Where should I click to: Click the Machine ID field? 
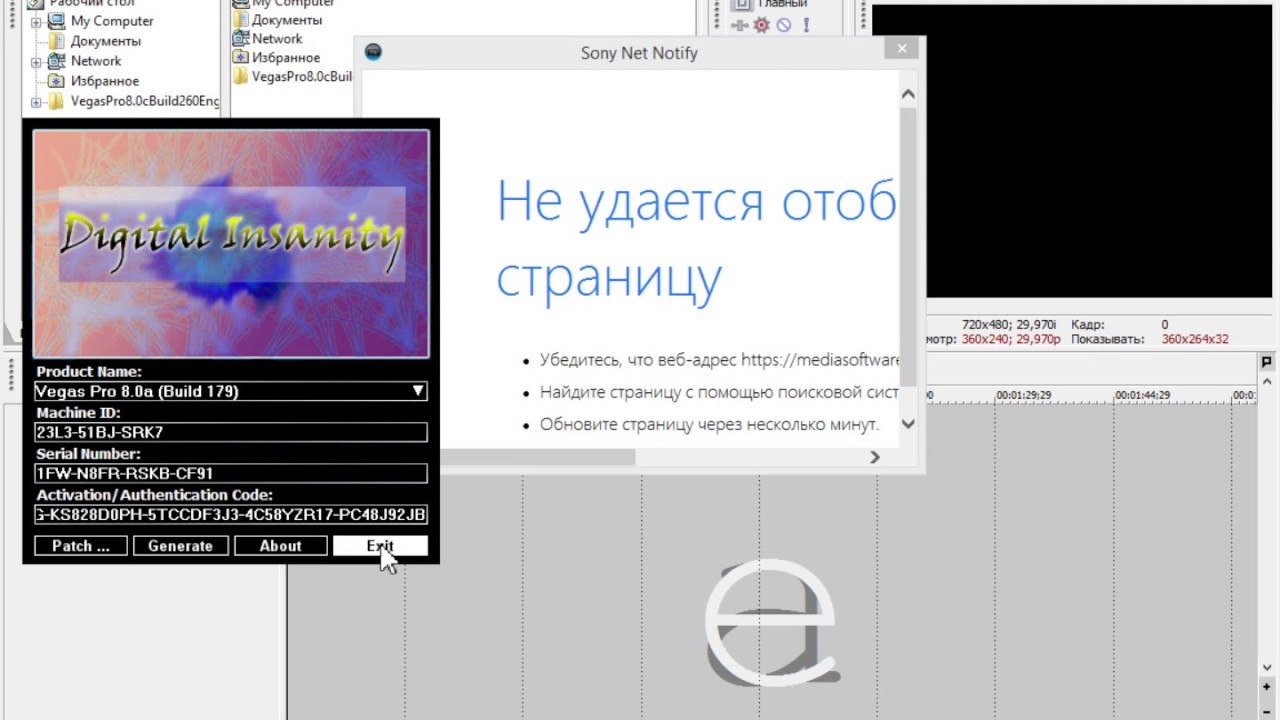click(231, 433)
